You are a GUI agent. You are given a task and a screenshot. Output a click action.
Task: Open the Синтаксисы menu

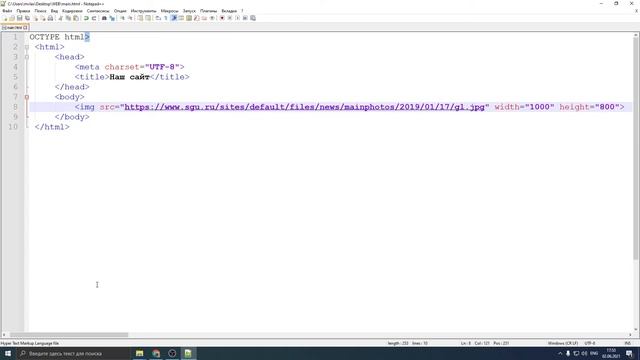point(98,11)
